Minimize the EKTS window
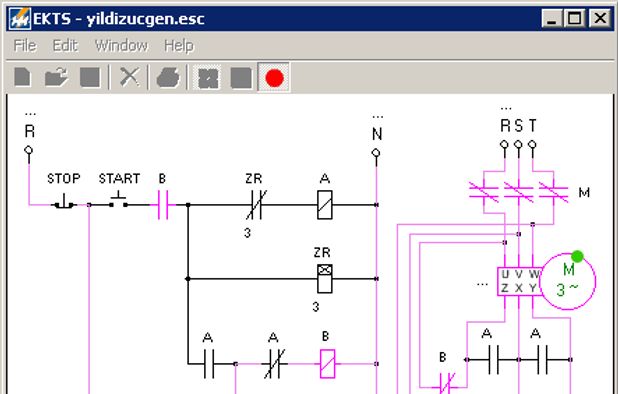Image resolution: width=618 pixels, height=394 pixels. [552, 18]
